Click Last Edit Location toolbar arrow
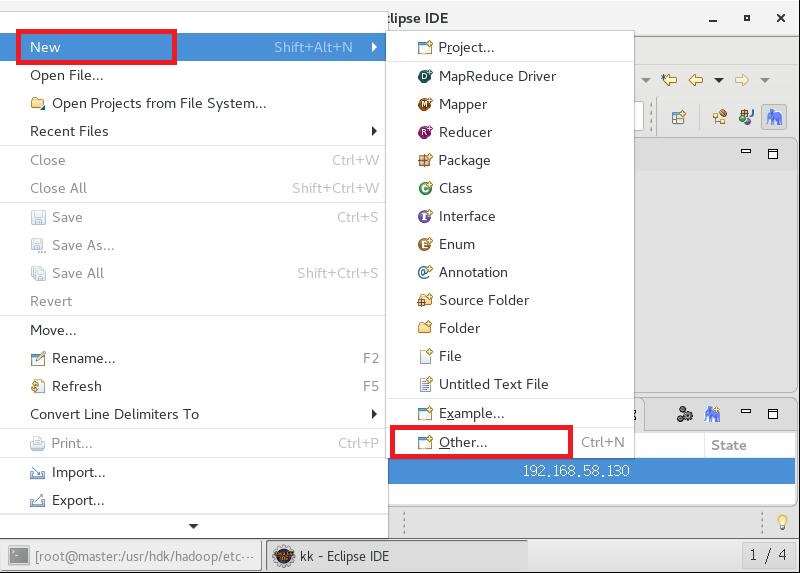The height and width of the screenshot is (573, 800). 669,80
